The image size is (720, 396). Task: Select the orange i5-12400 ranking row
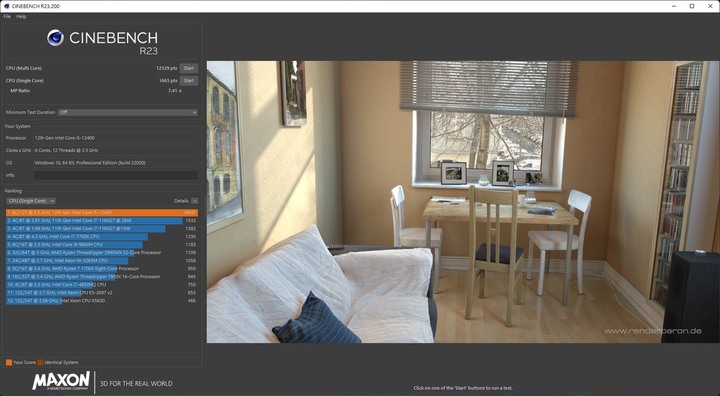pos(102,213)
